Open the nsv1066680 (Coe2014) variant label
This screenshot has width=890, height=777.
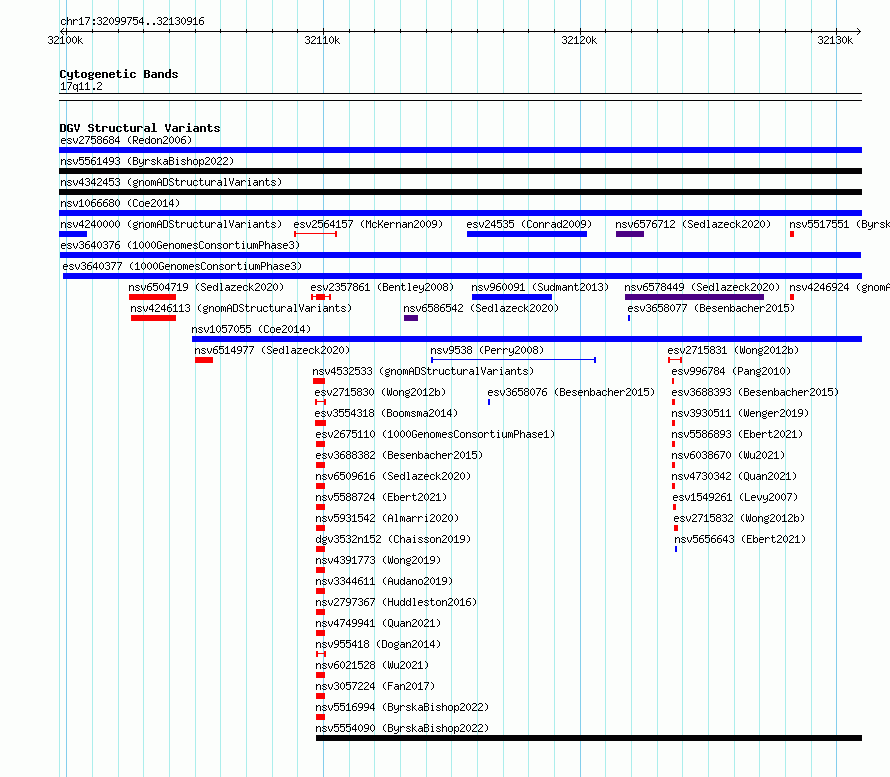(120, 203)
